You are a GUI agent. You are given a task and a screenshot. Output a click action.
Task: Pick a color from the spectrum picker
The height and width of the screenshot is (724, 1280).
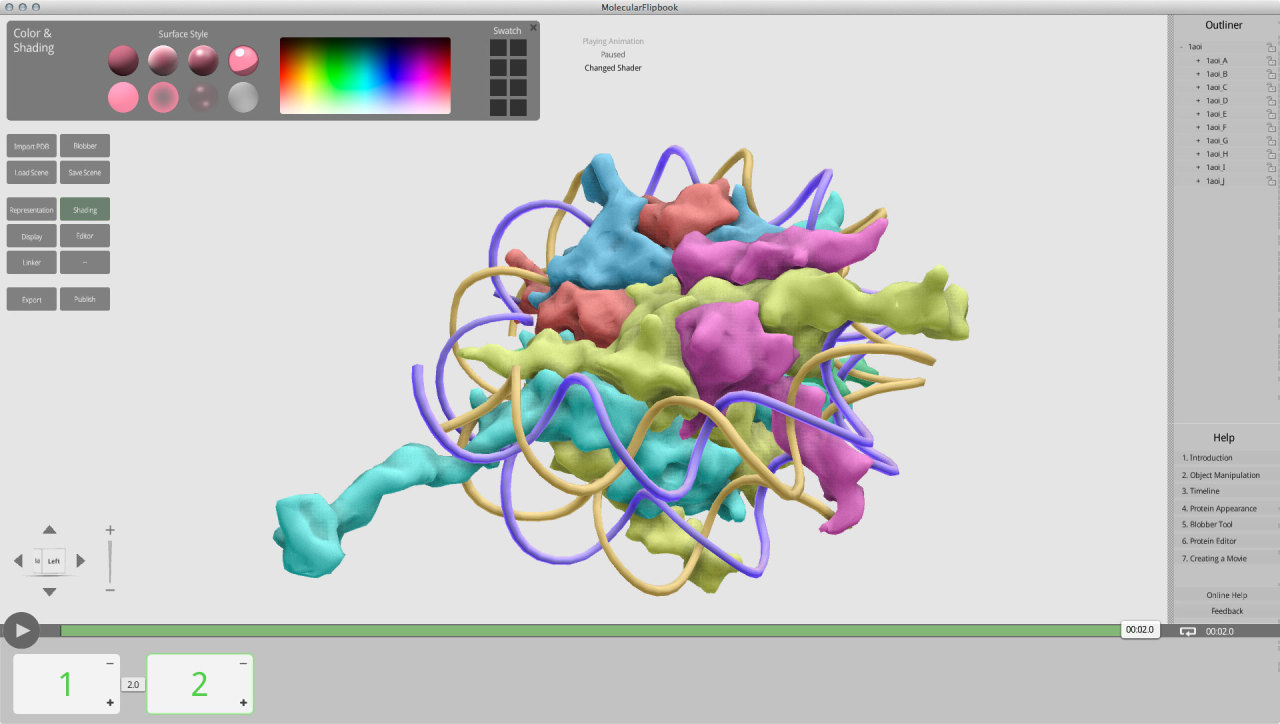pyautogui.click(x=365, y=76)
